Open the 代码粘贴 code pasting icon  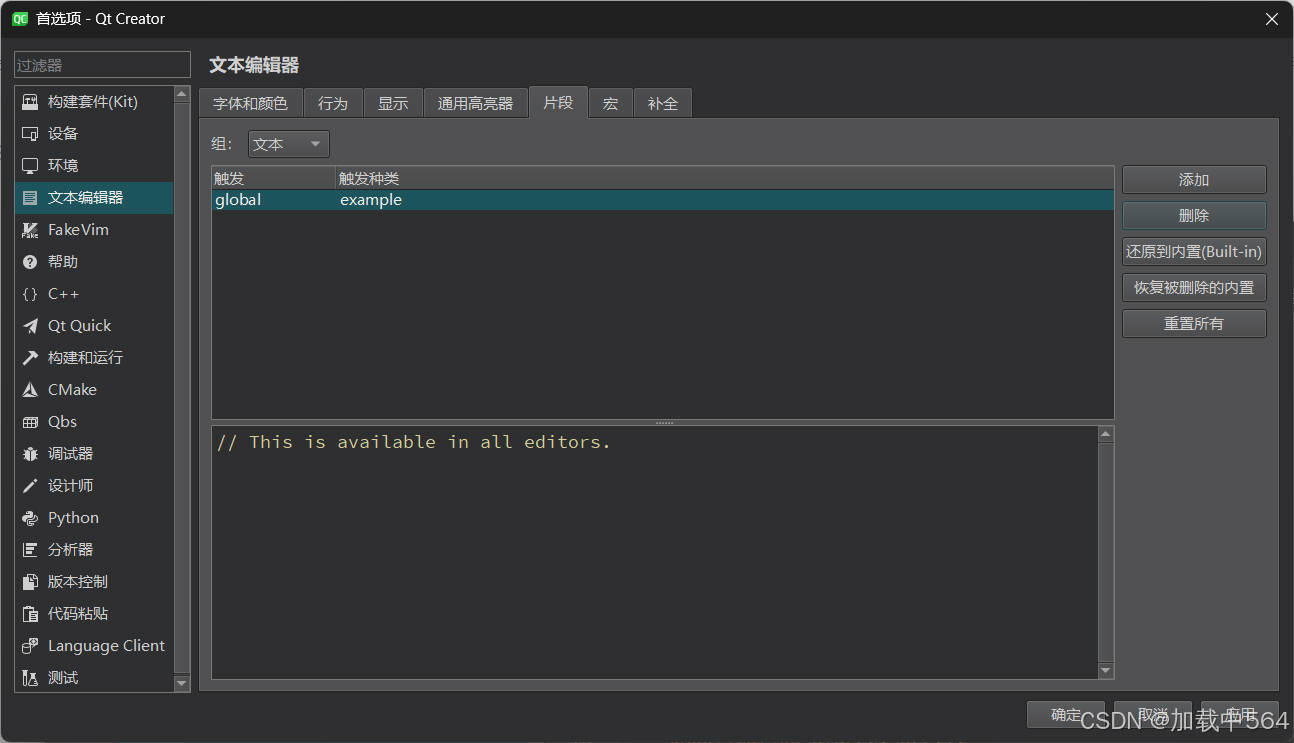[x=30, y=614]
